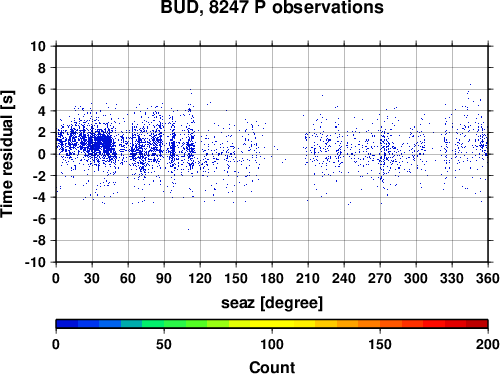This screenshot has height=374, width=500.
Task: Click the x-axis tick label 360
Action: [488, 278]
